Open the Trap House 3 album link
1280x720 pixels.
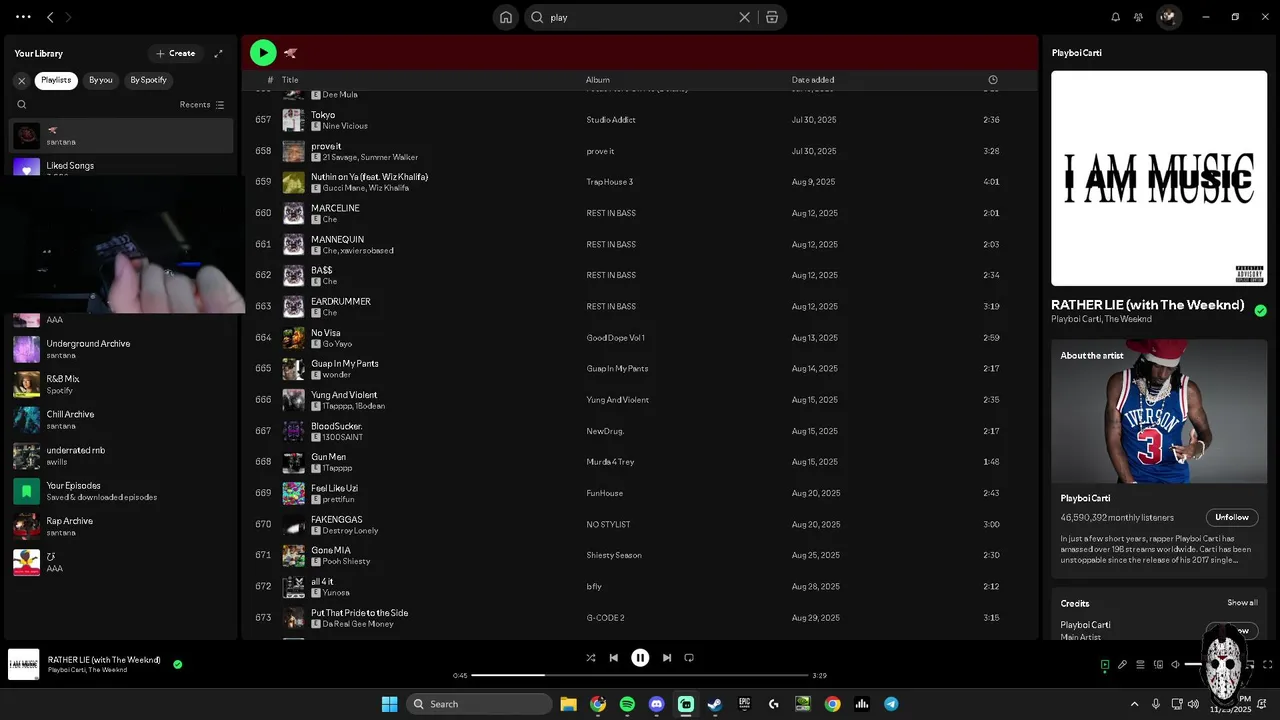[x=610, y=182]
